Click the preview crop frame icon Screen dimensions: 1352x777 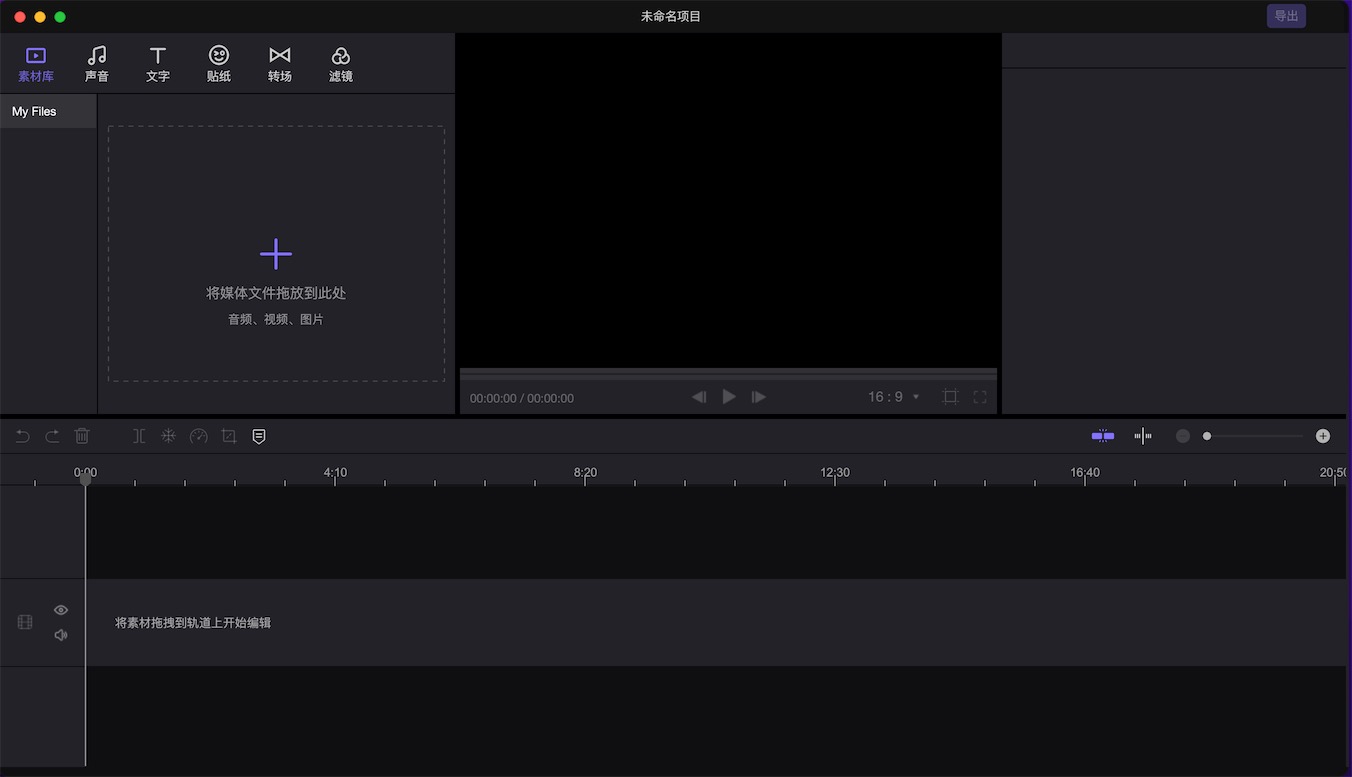[950, 397]
